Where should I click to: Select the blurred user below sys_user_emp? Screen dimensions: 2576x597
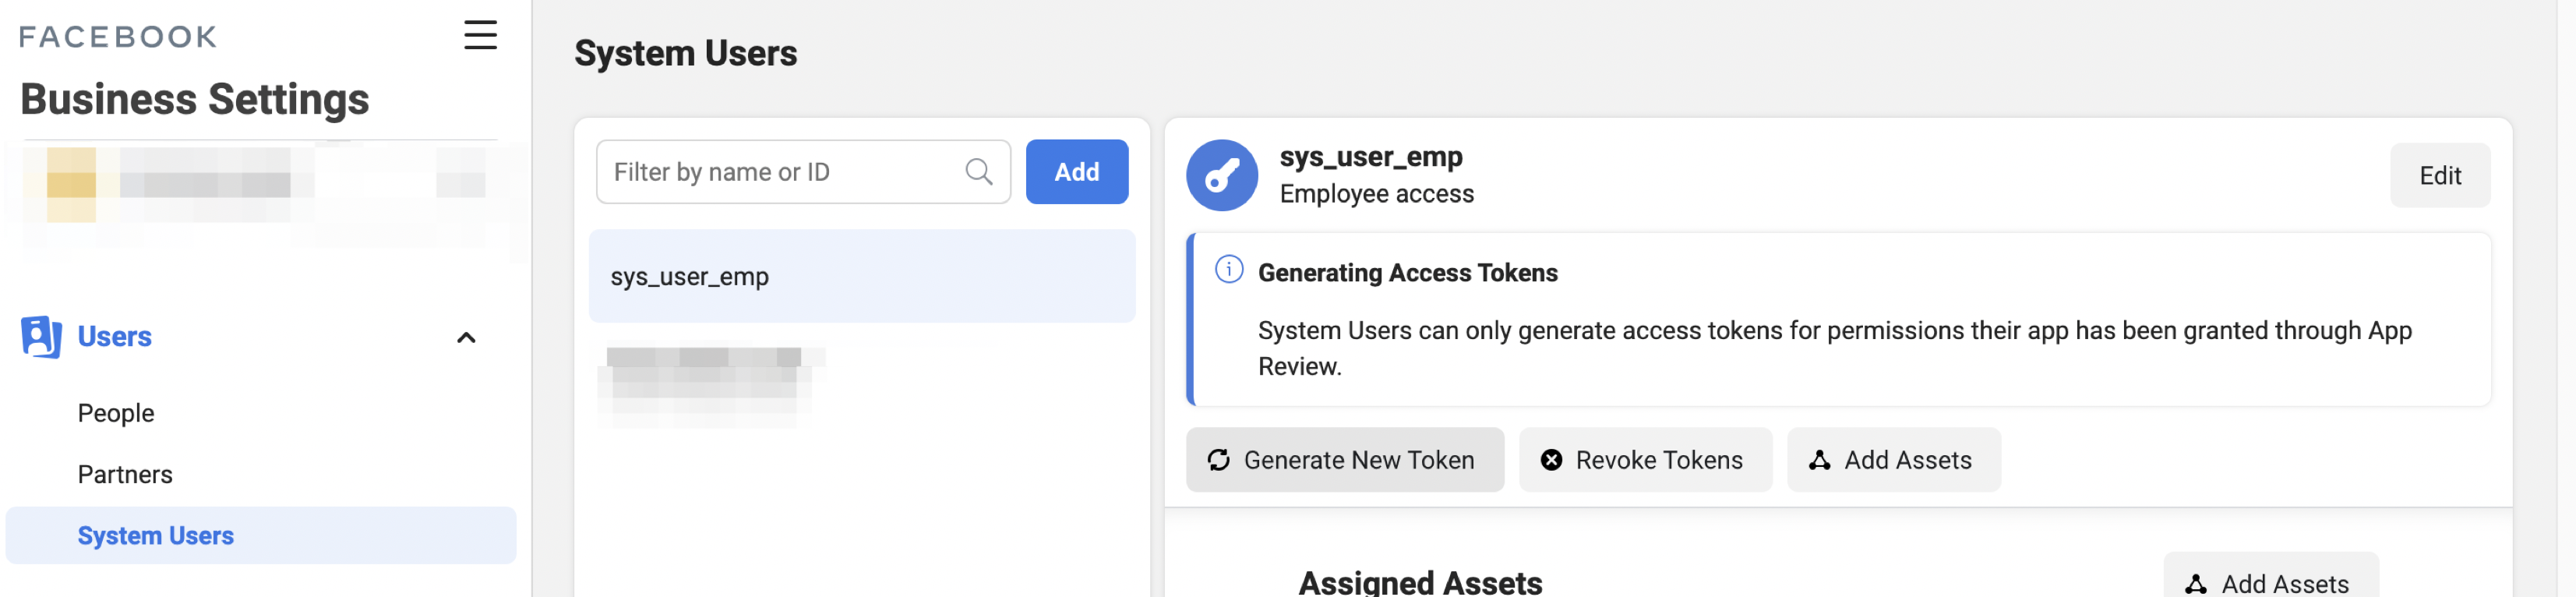pyautogui.click(x=708, y=375)
